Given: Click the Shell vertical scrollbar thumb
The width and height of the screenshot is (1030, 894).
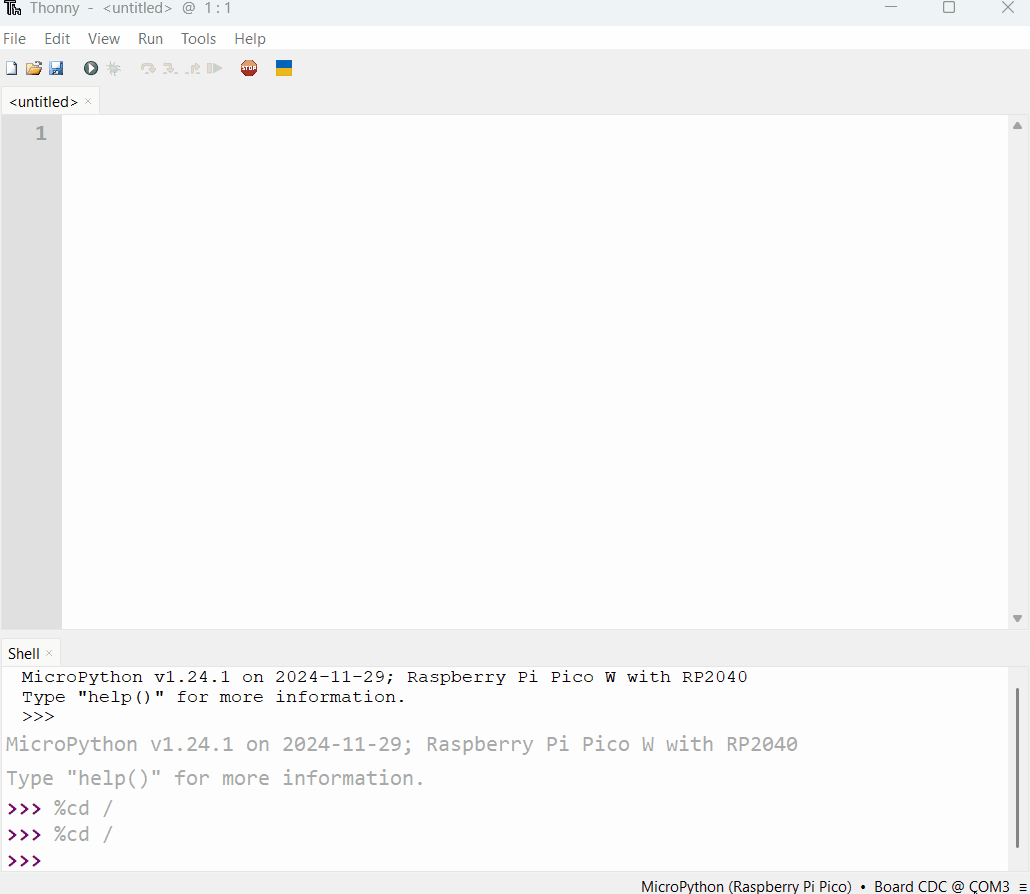Looking at the screenshot, I should coord(1018,767).
